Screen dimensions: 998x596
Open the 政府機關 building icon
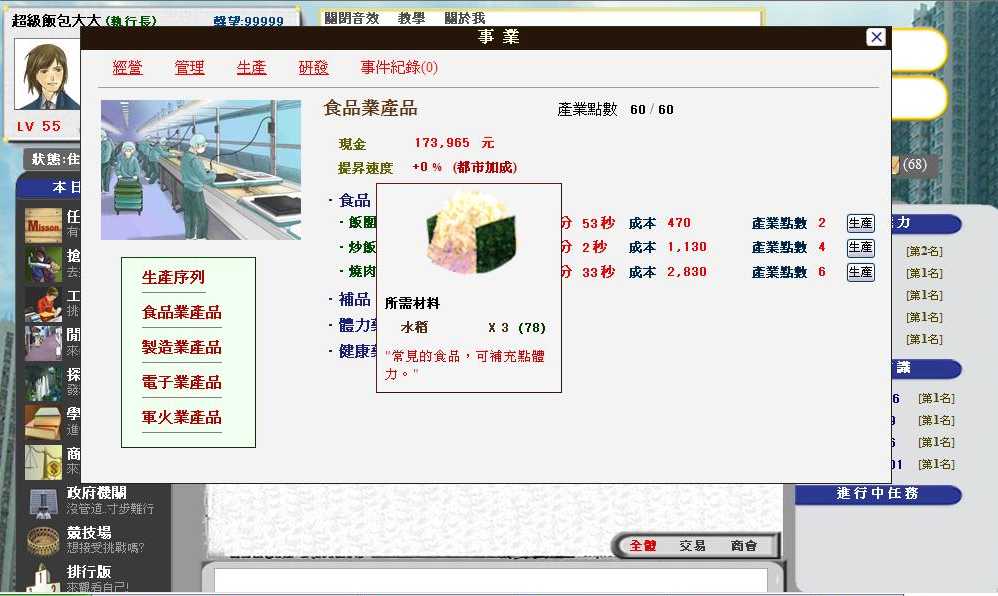click(43, 500)
